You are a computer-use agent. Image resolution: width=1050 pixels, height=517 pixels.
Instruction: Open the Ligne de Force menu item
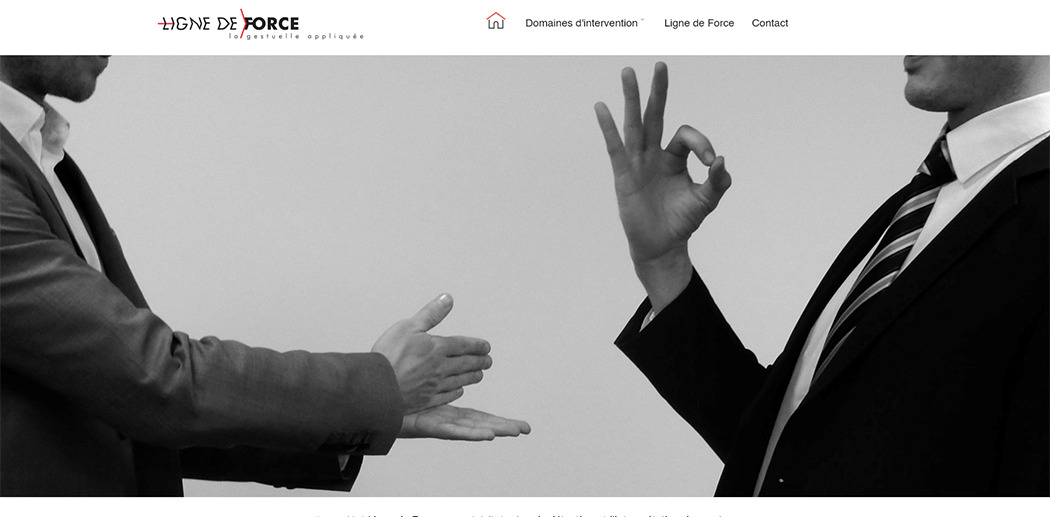point(699,23)
